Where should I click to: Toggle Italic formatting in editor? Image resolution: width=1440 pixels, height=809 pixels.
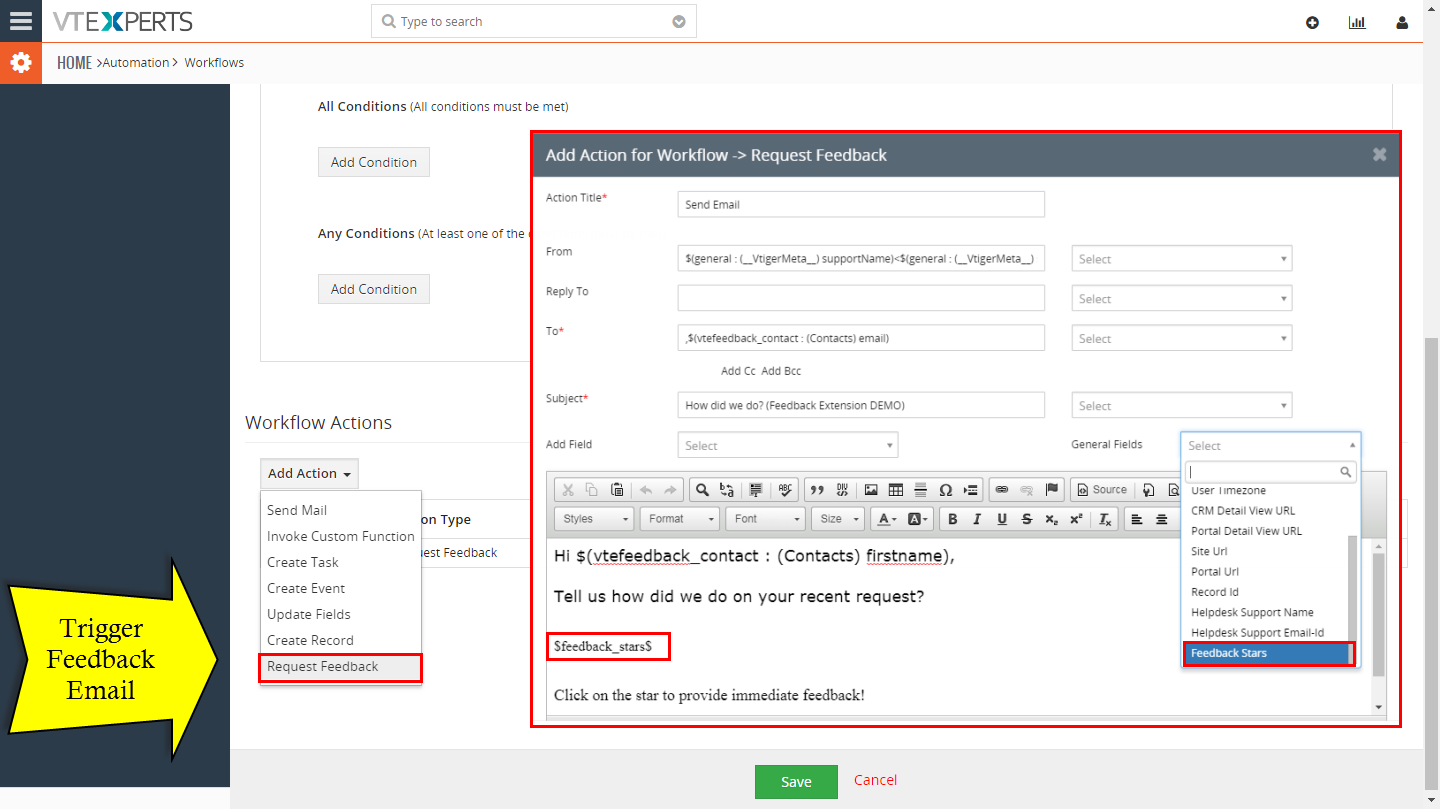[x=977, y=519]
